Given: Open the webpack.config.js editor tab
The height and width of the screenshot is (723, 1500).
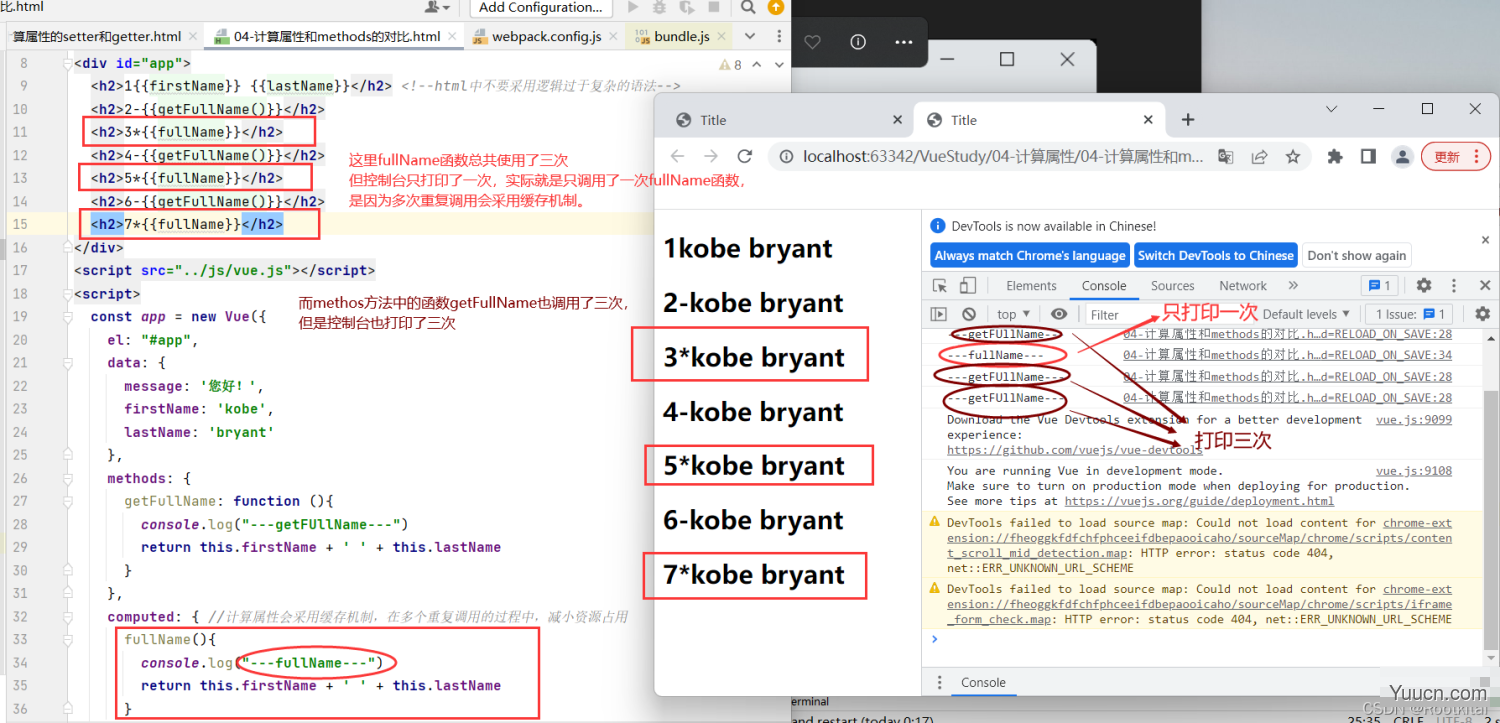Looking at the screenshot, I should tap(546, 36).
